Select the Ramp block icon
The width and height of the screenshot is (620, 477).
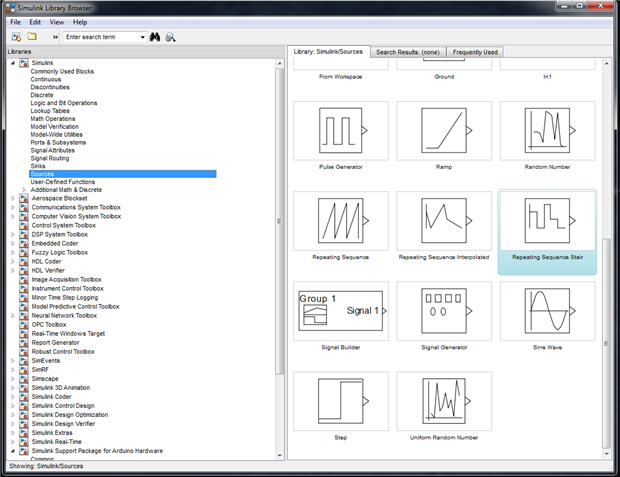(443, 131)
